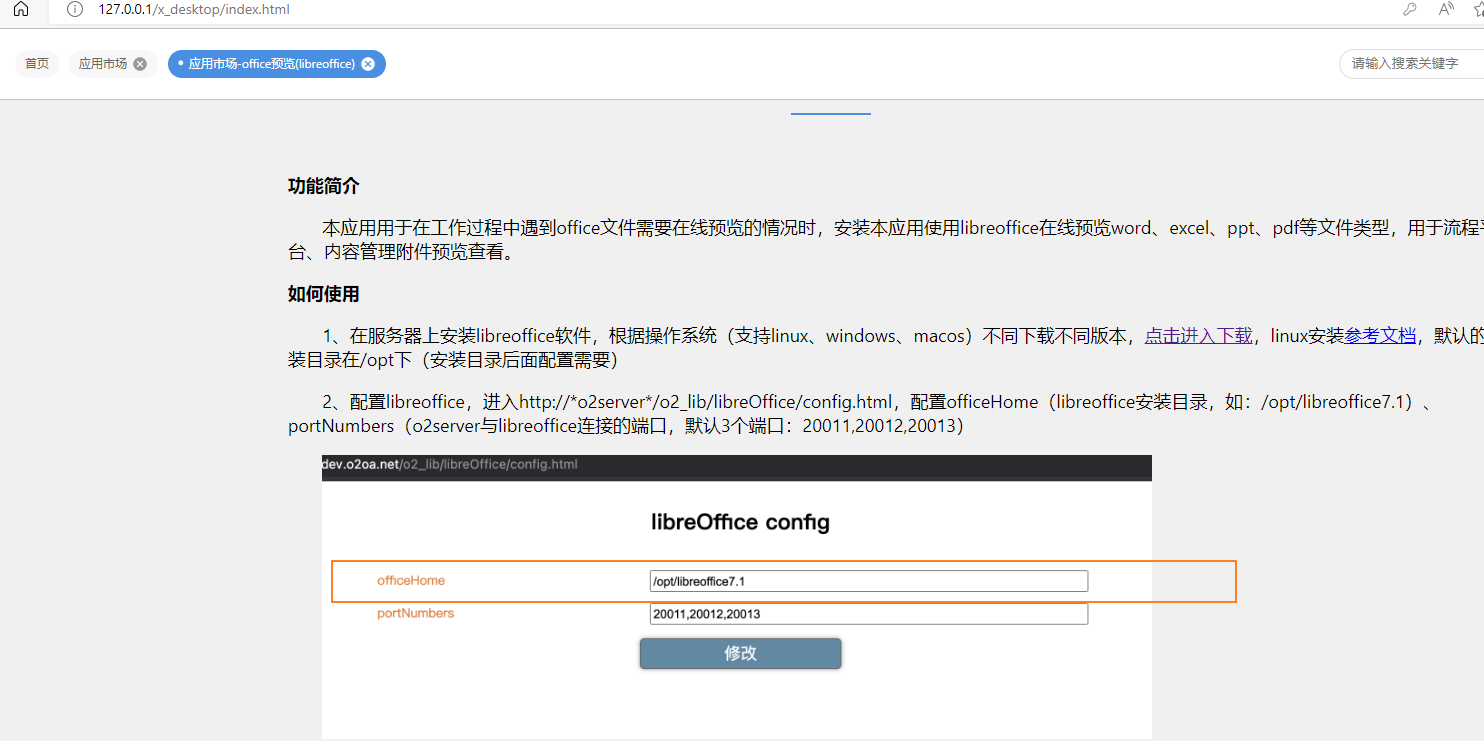This screenshot has height=741, width=1484.
Task: Click the 20011,20012,20013 field in the config image
Action: click(x=869, y=614)
